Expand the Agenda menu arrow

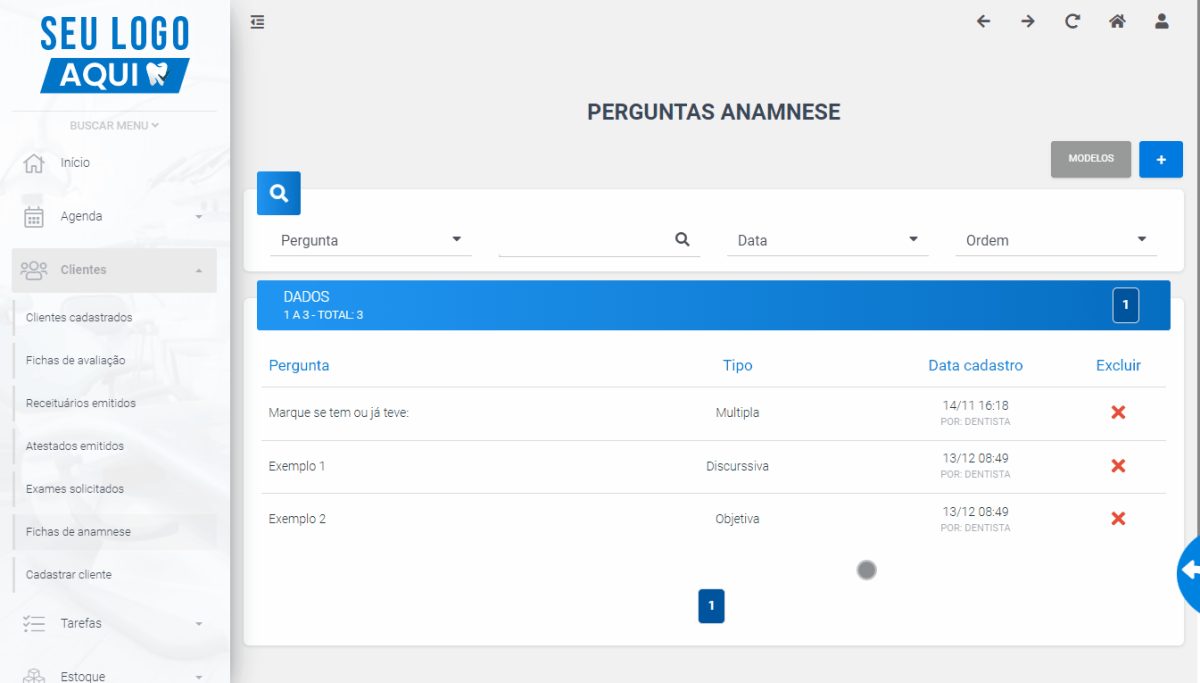[198, 217]
